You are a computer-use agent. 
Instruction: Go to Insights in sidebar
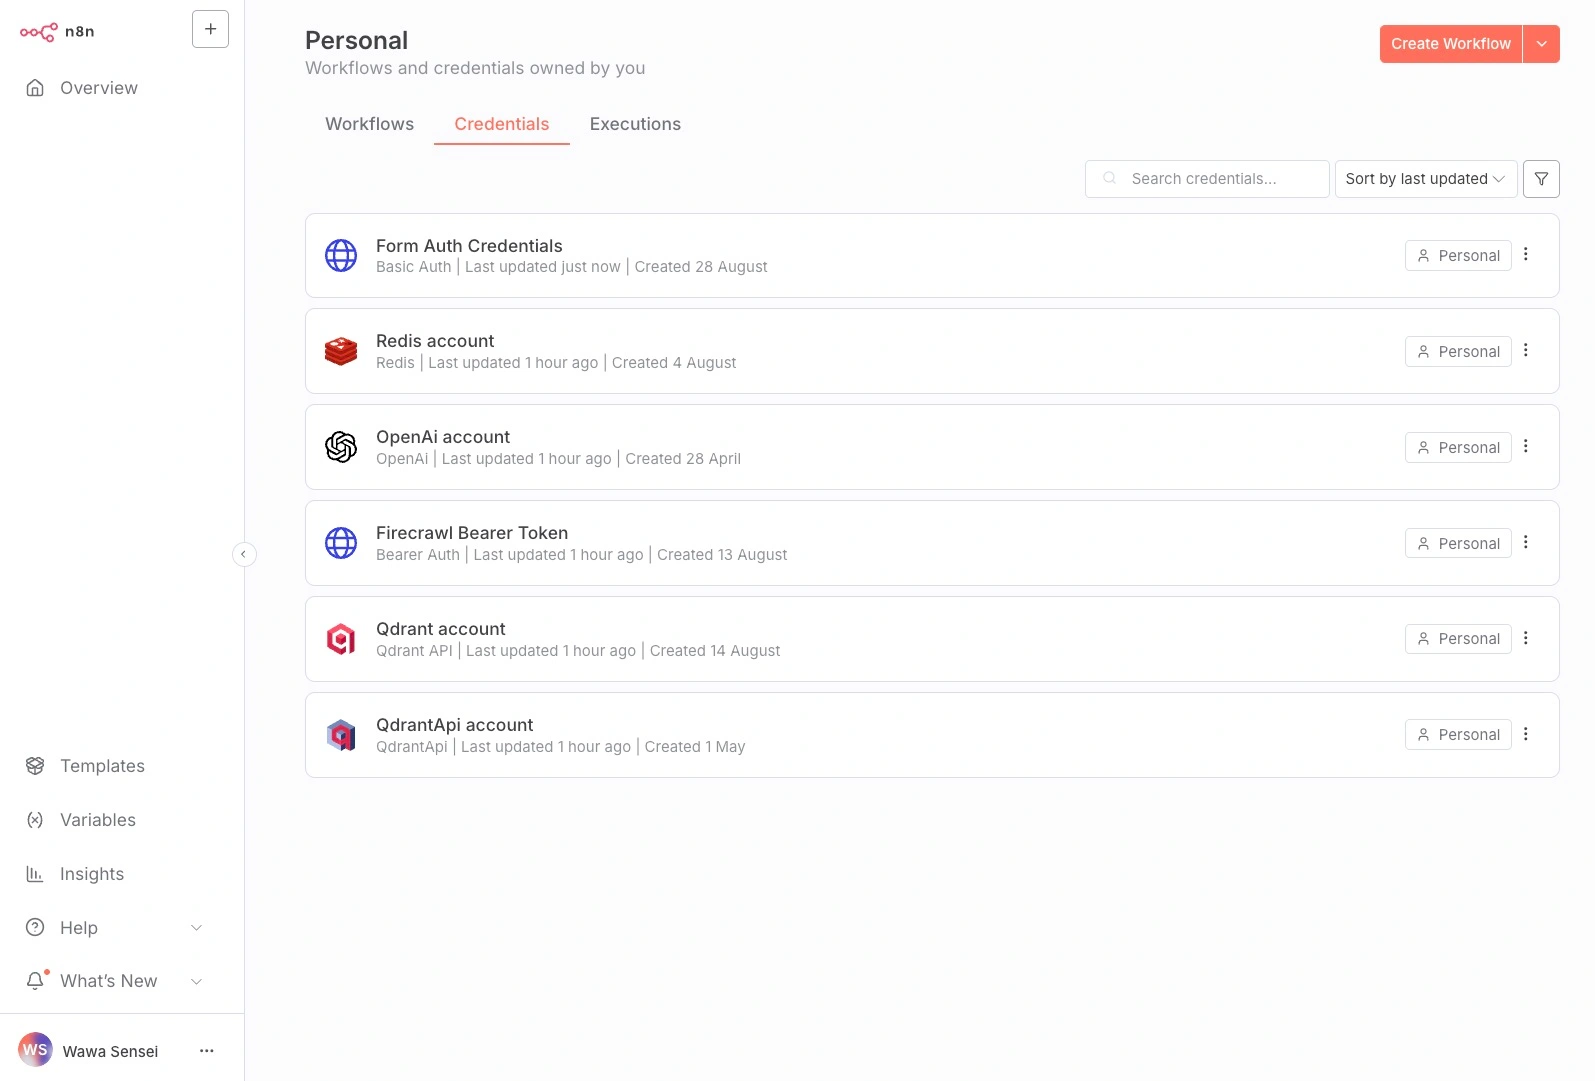pyautogui.click(x=92, y=874)
